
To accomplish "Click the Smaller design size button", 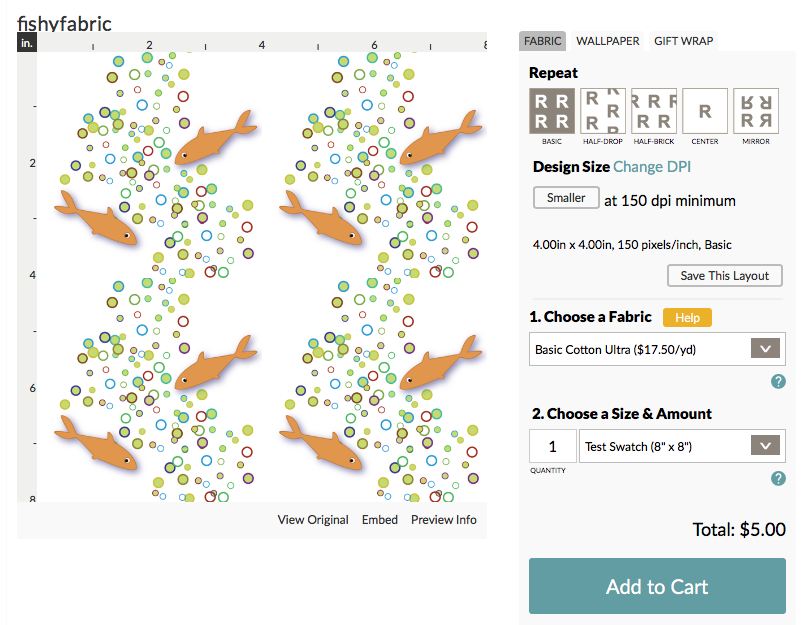I will coord(566,198).
